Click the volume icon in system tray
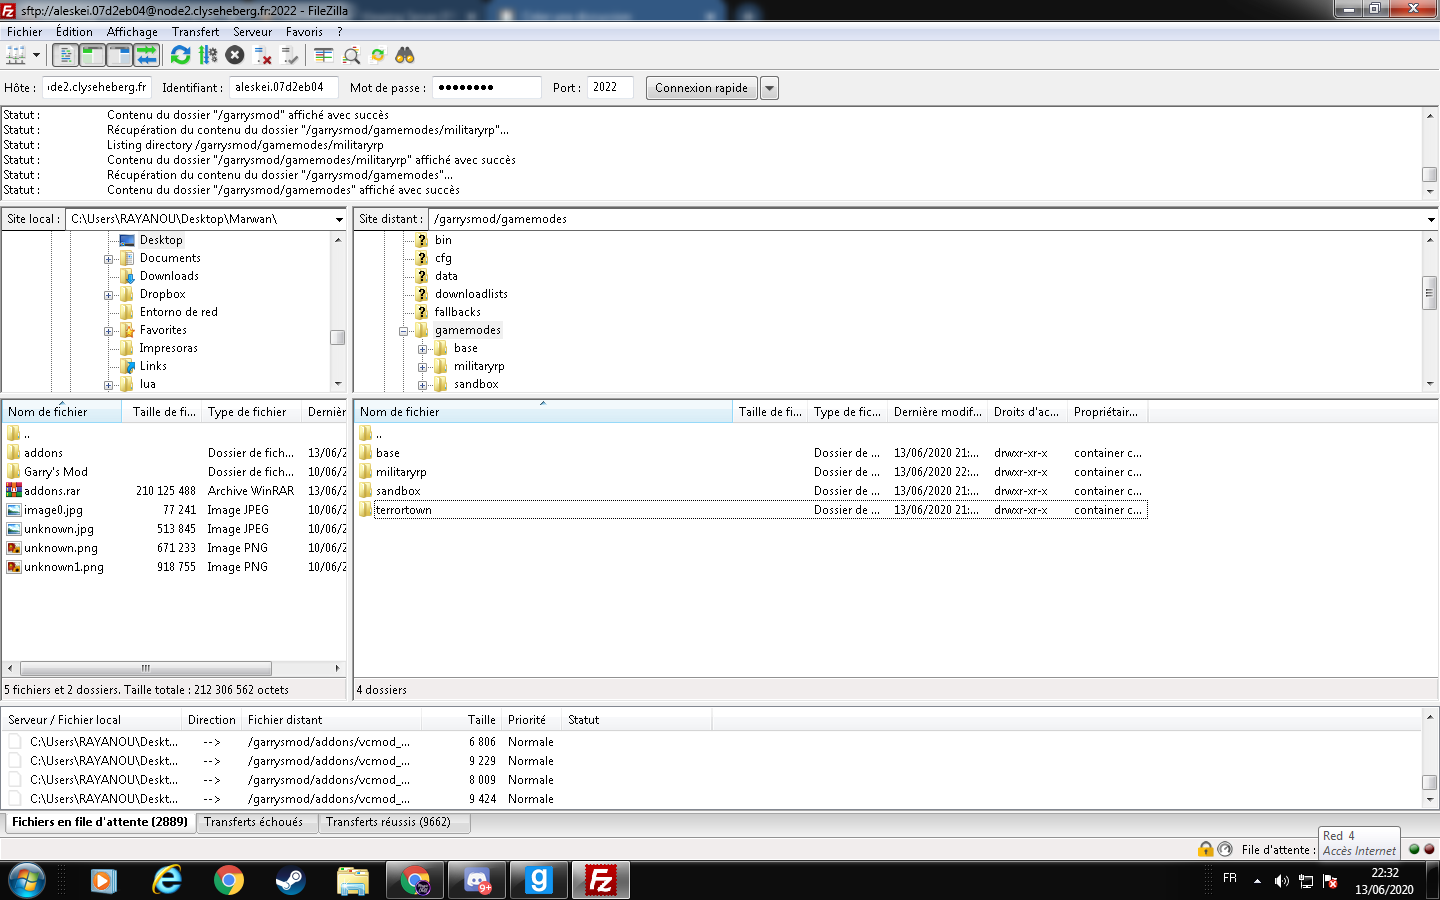The width and height of the screenshot is (1440, 900). pyautogui.click(x=1281, y=881)
